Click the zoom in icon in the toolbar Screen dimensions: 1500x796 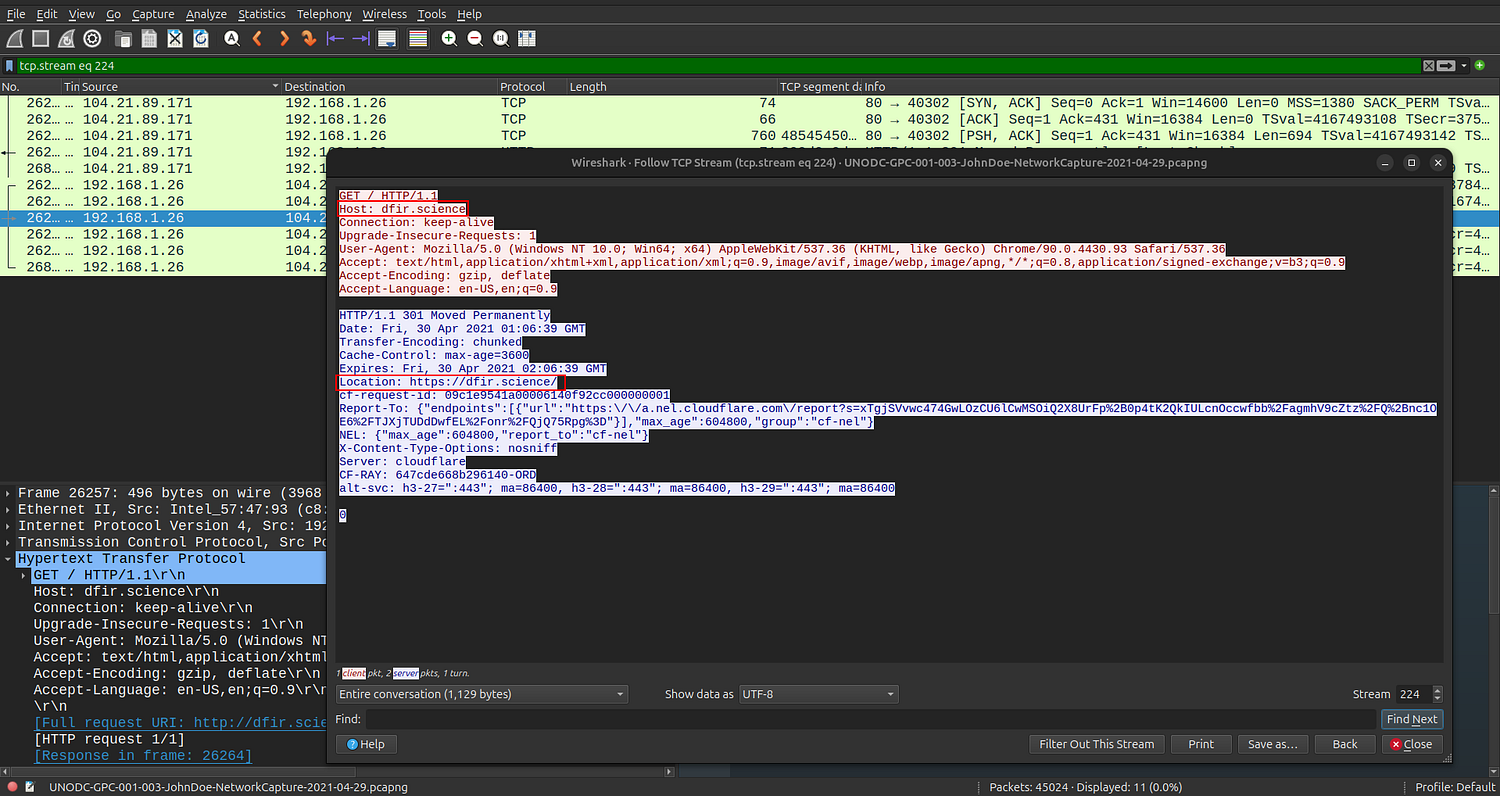[449, 39]
